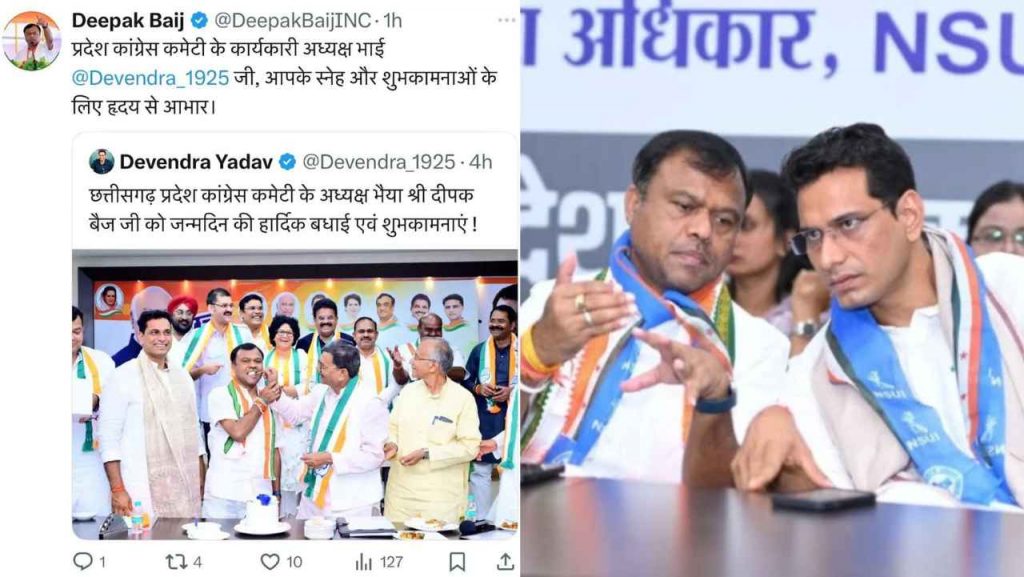The image size is (1024, 577).
Task: Click the Devendra Yadav display name
Action: (196, 162)
